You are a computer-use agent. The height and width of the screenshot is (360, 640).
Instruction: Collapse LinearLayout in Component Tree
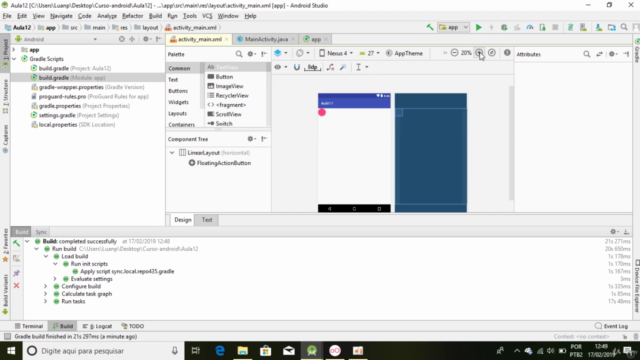tap(172, 153)
